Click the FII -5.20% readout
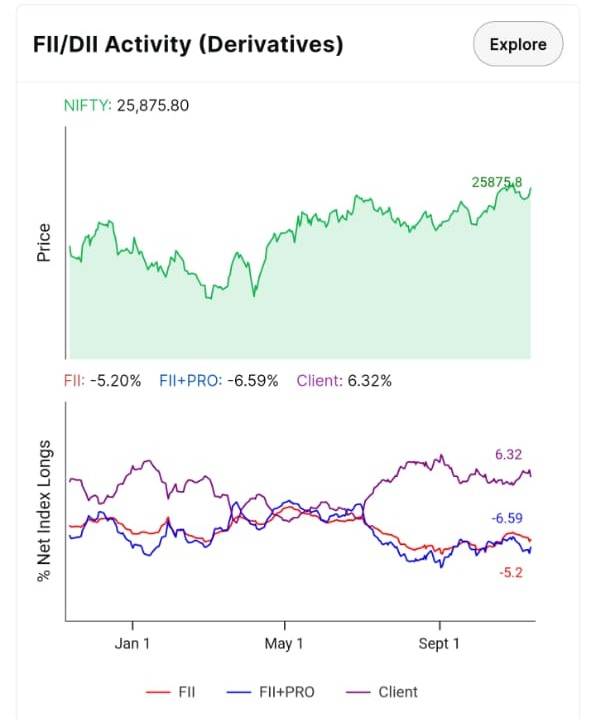The height and width of the screenshot is (720, 596). coord(102,381)
